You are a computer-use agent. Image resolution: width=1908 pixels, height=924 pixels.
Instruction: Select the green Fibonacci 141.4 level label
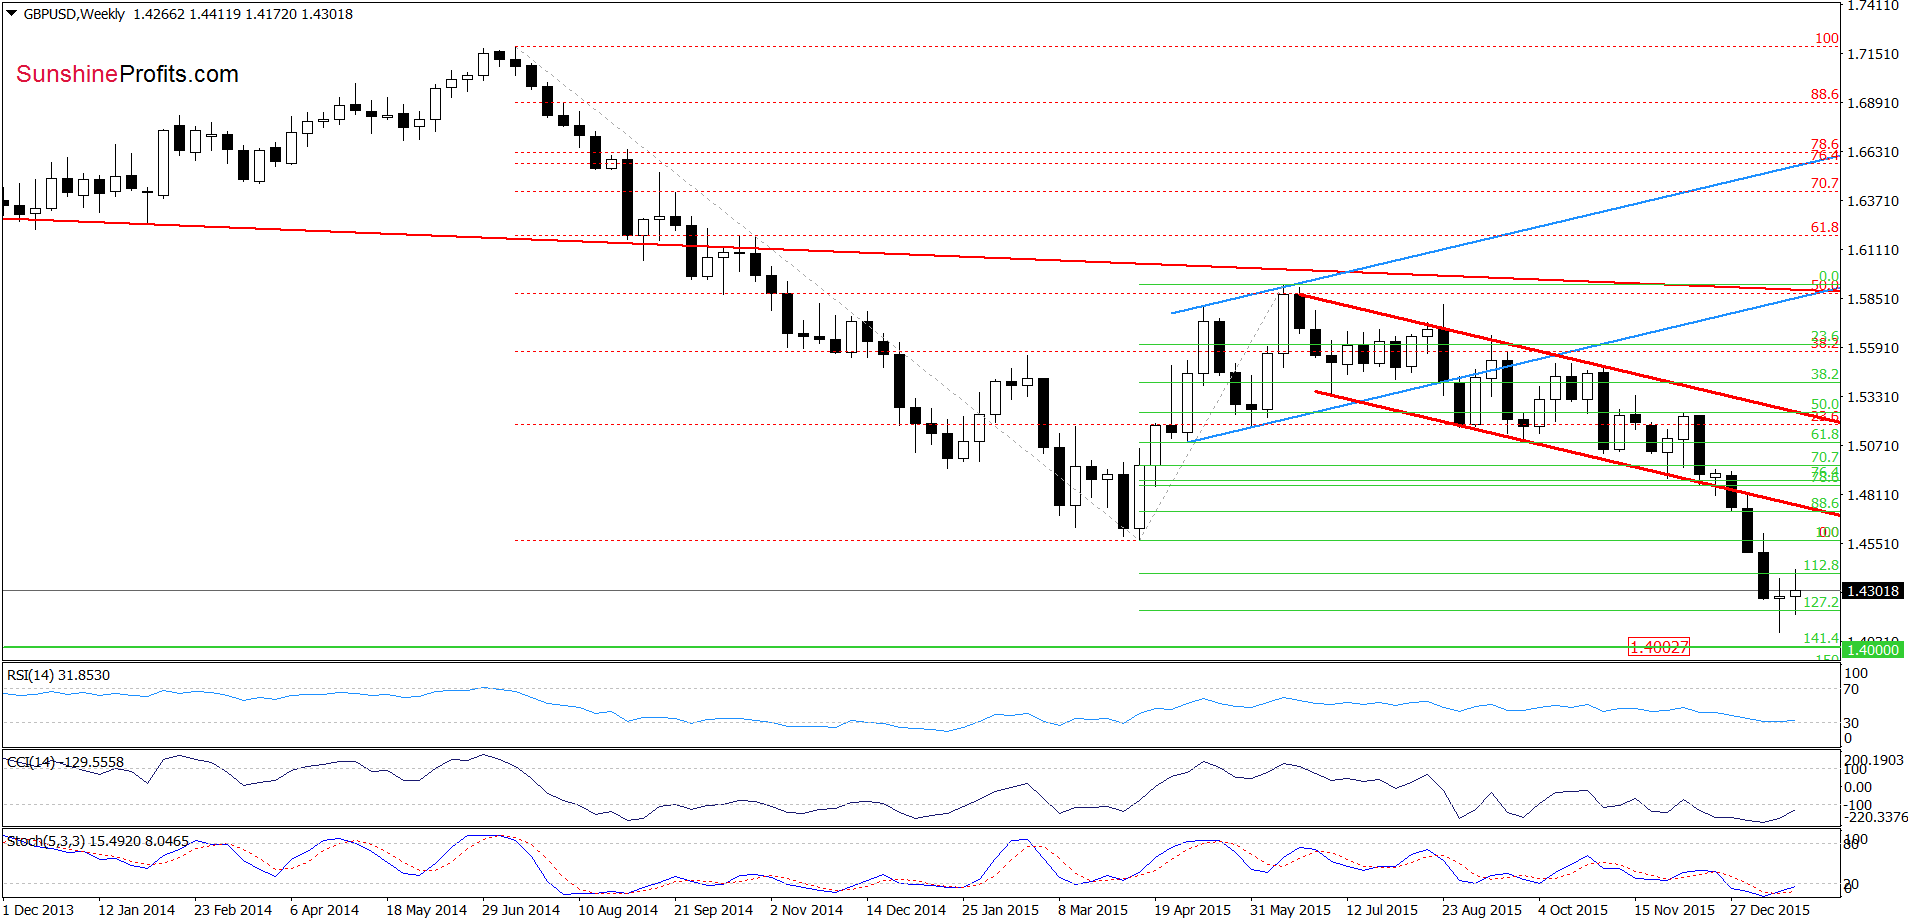pyautogui.click(x=1821, y=638)
